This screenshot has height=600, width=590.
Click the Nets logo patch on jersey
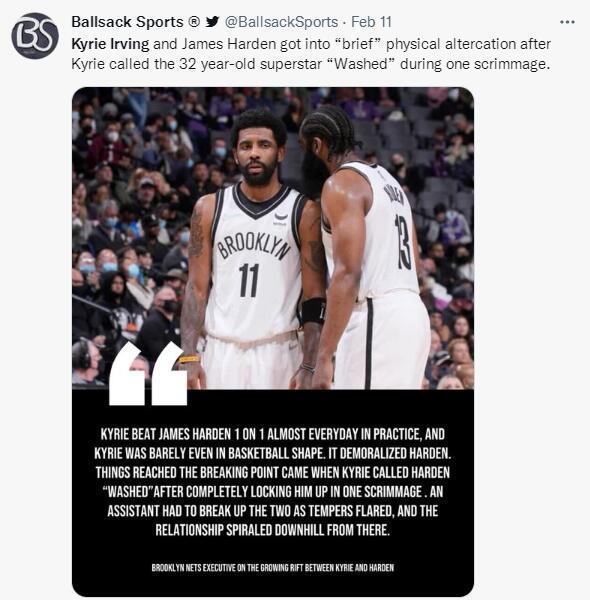281,218
